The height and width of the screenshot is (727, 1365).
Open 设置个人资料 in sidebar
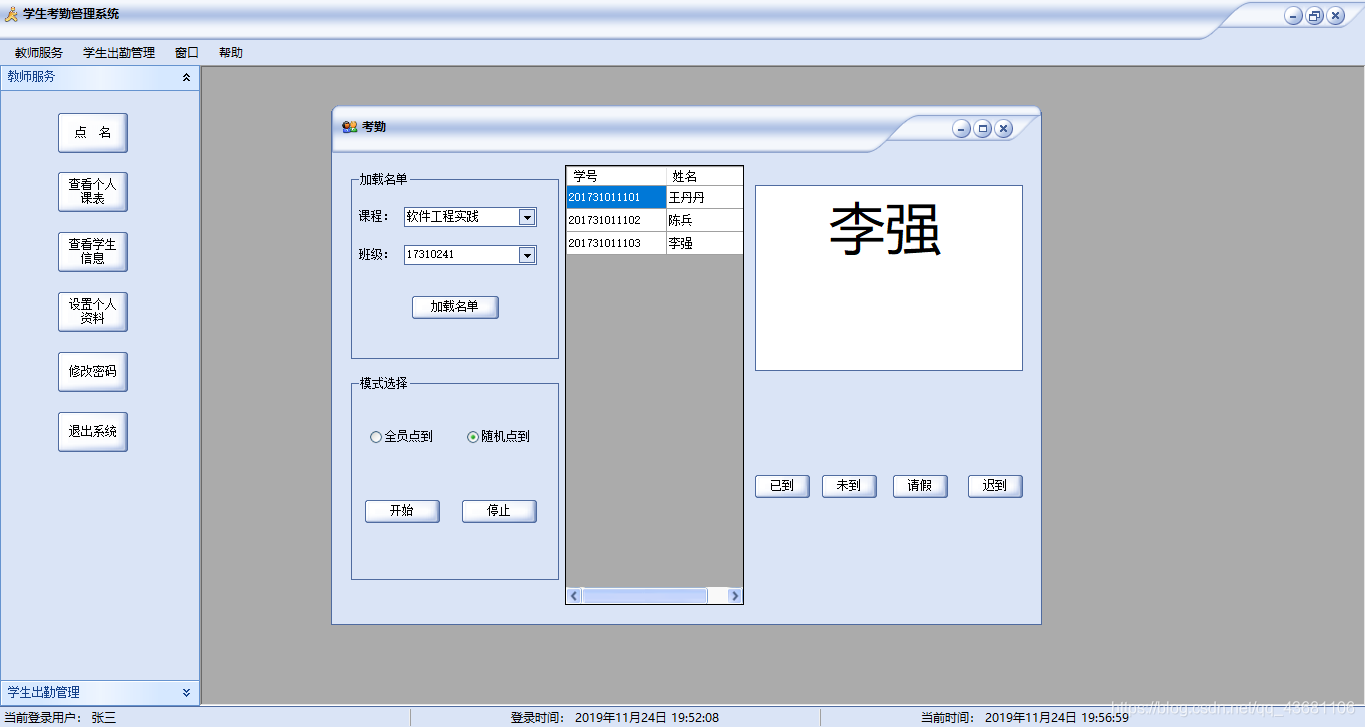(93, 311)
